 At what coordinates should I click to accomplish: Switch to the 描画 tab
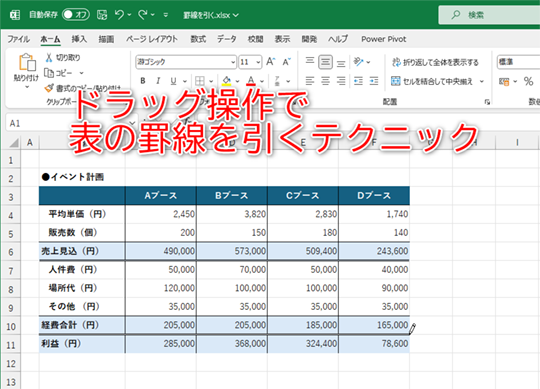point(106,39)
